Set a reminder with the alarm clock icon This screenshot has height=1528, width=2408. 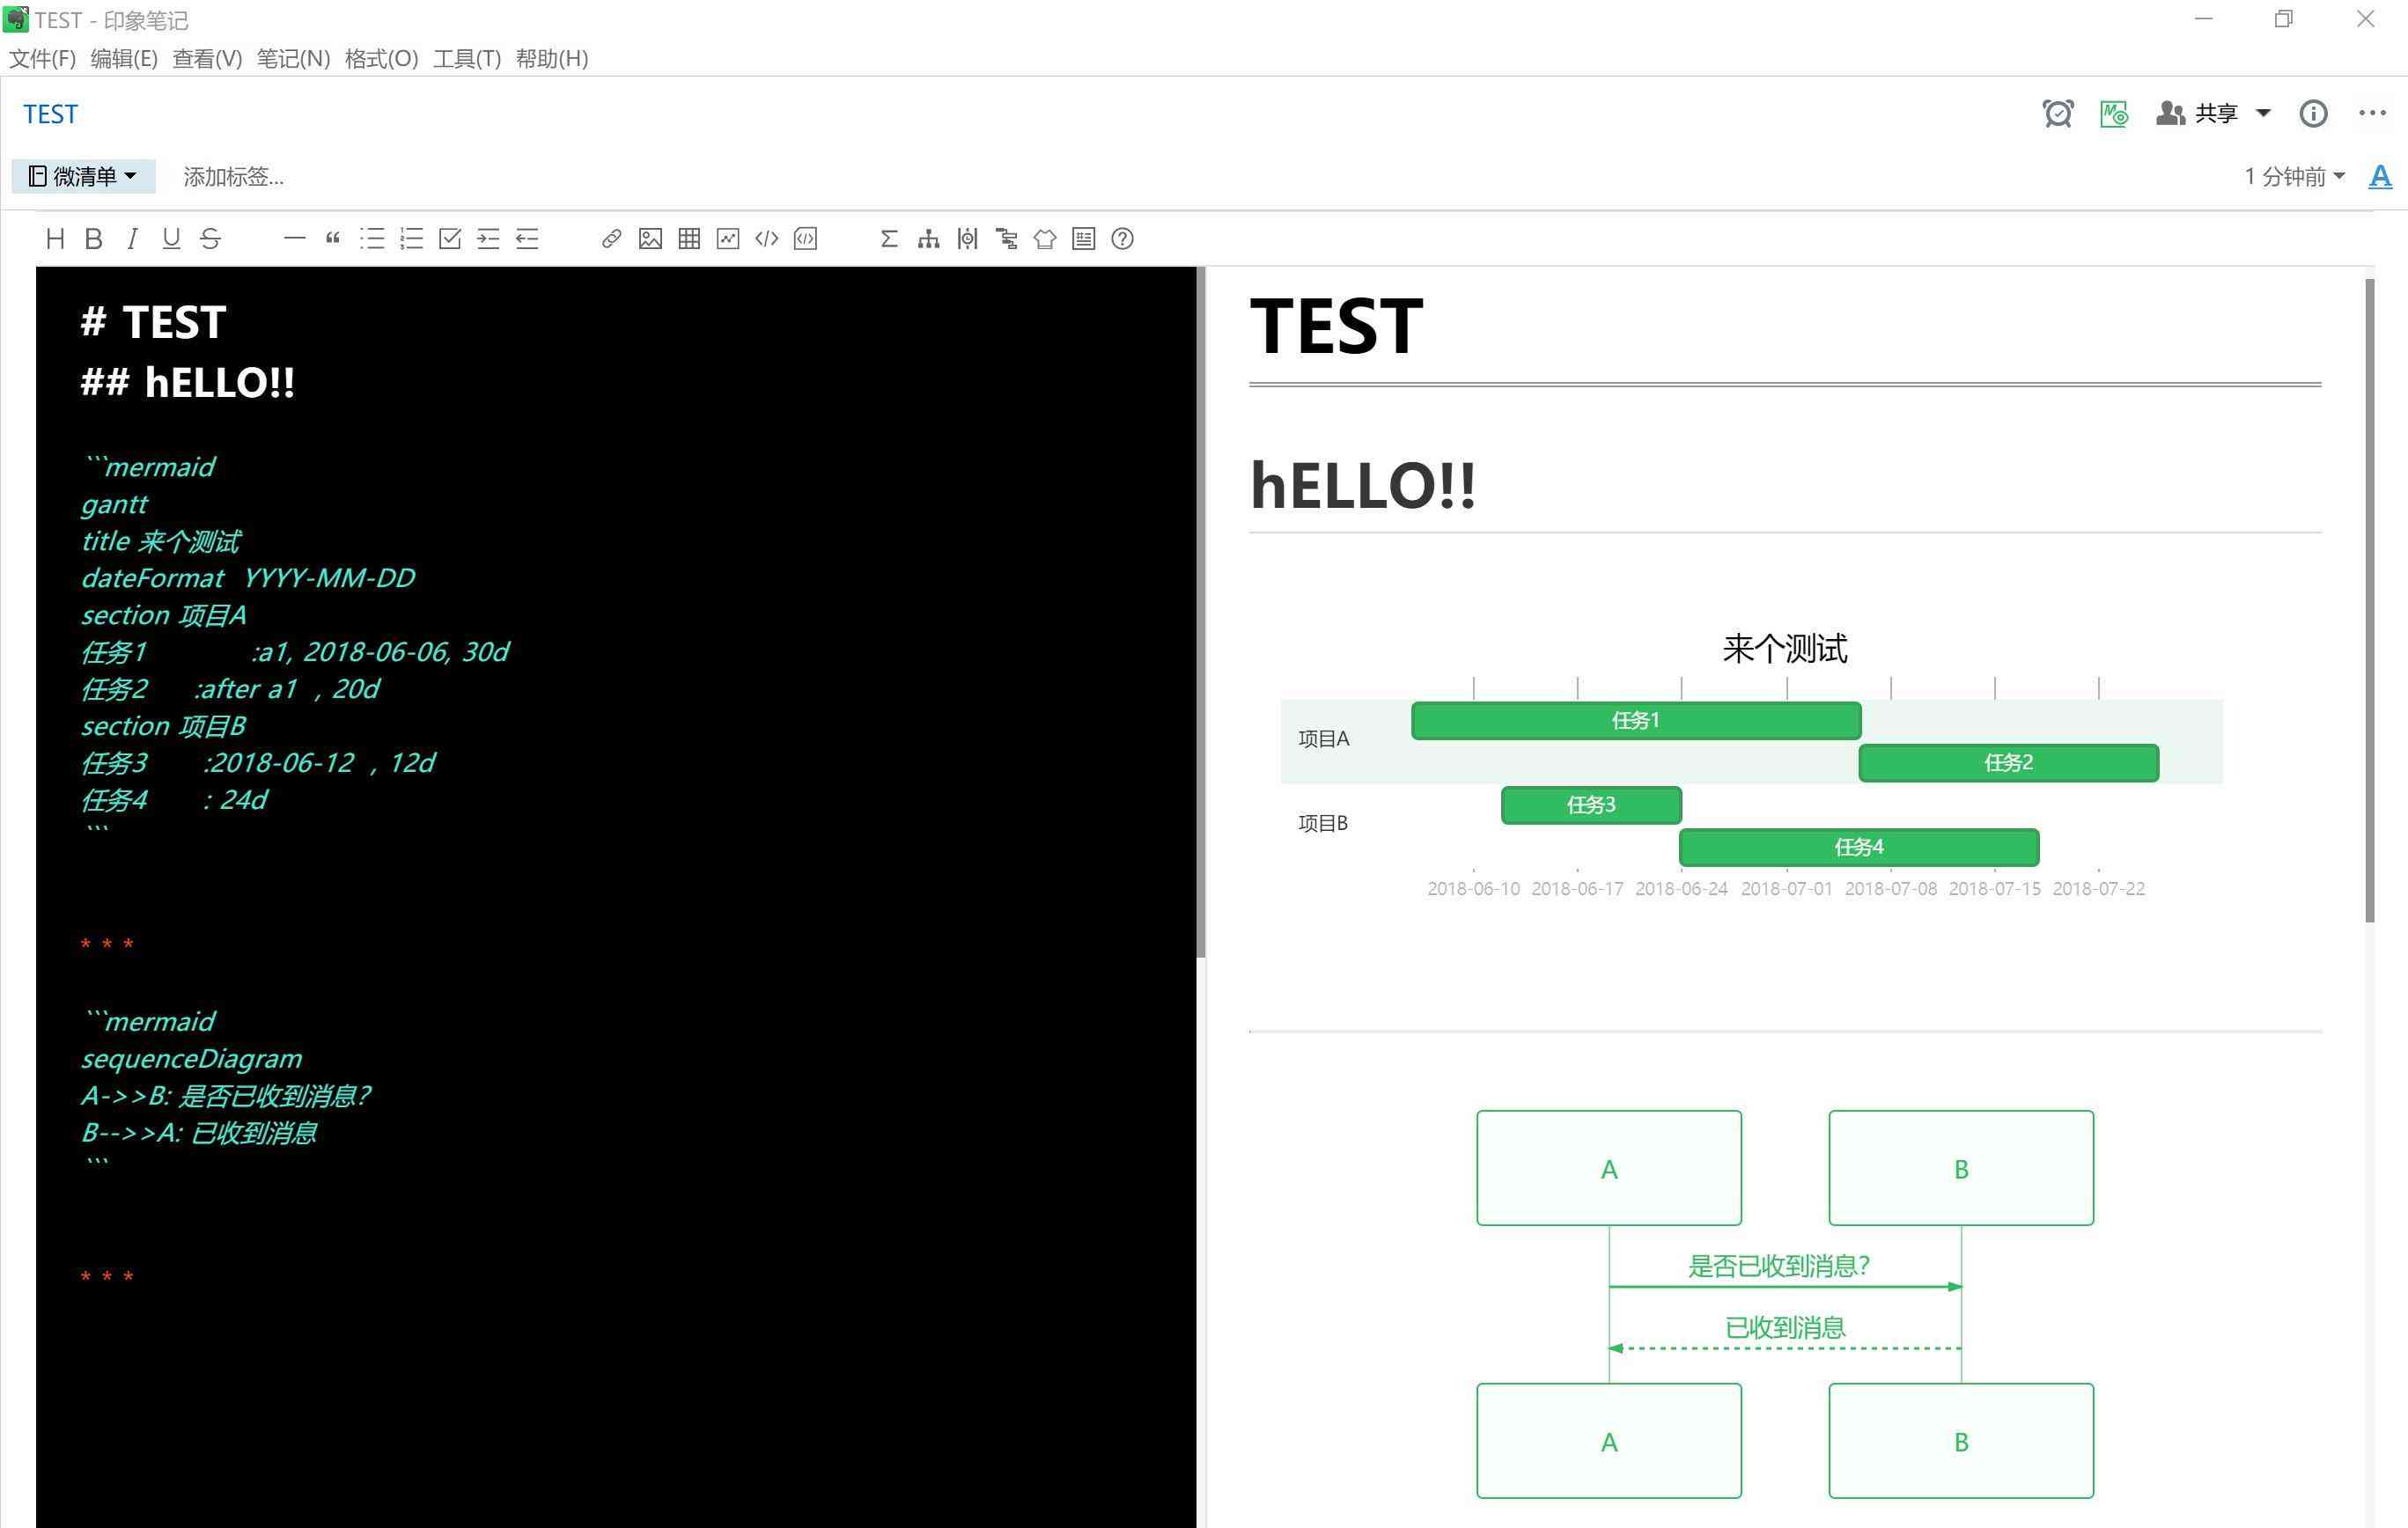pos(2058,114)
